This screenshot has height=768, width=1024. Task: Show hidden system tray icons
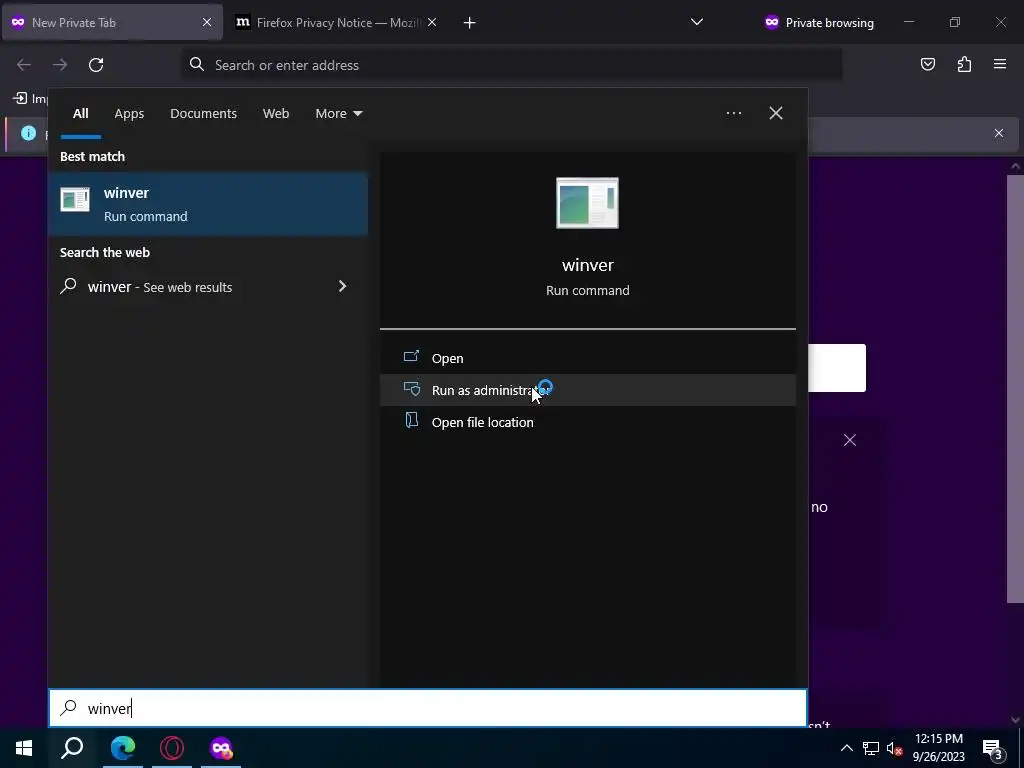click(846, 748)
